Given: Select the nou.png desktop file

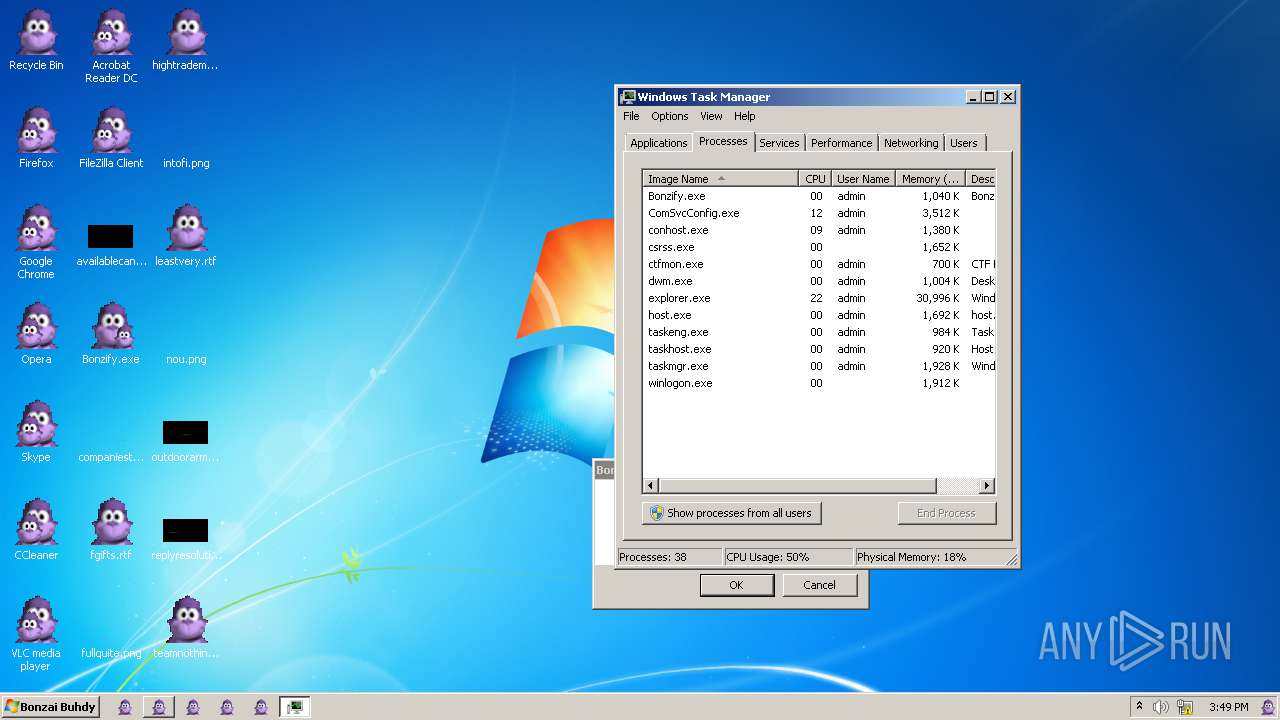Looking at the screenshot, I should [x=186, y=359].
